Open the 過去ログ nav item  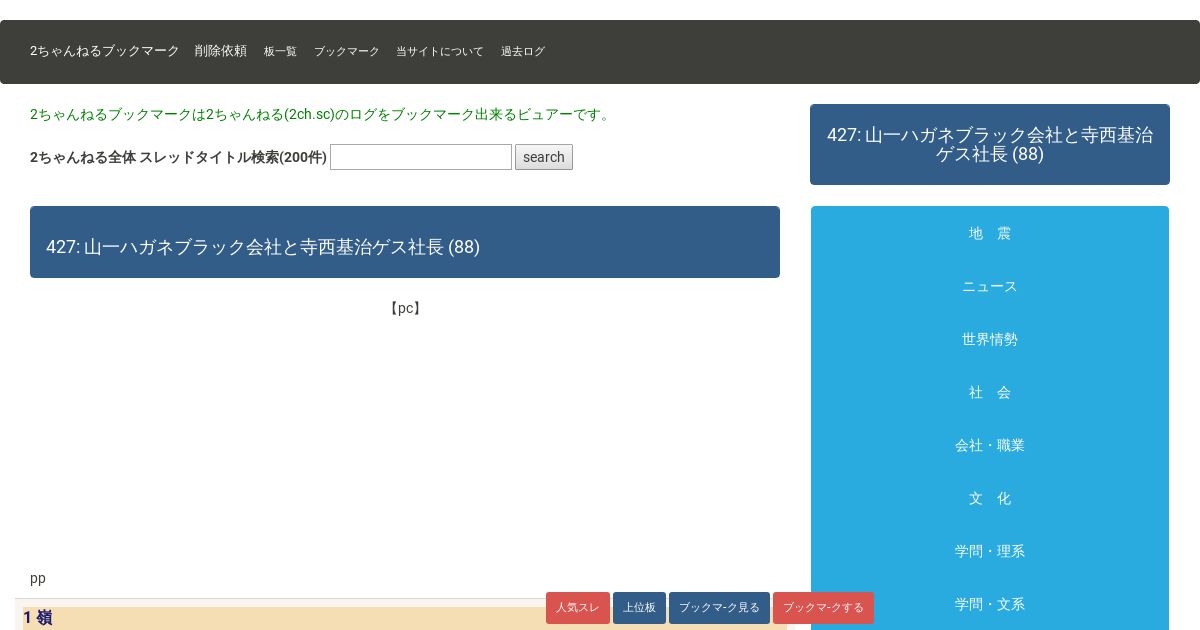tap(523, 52)
